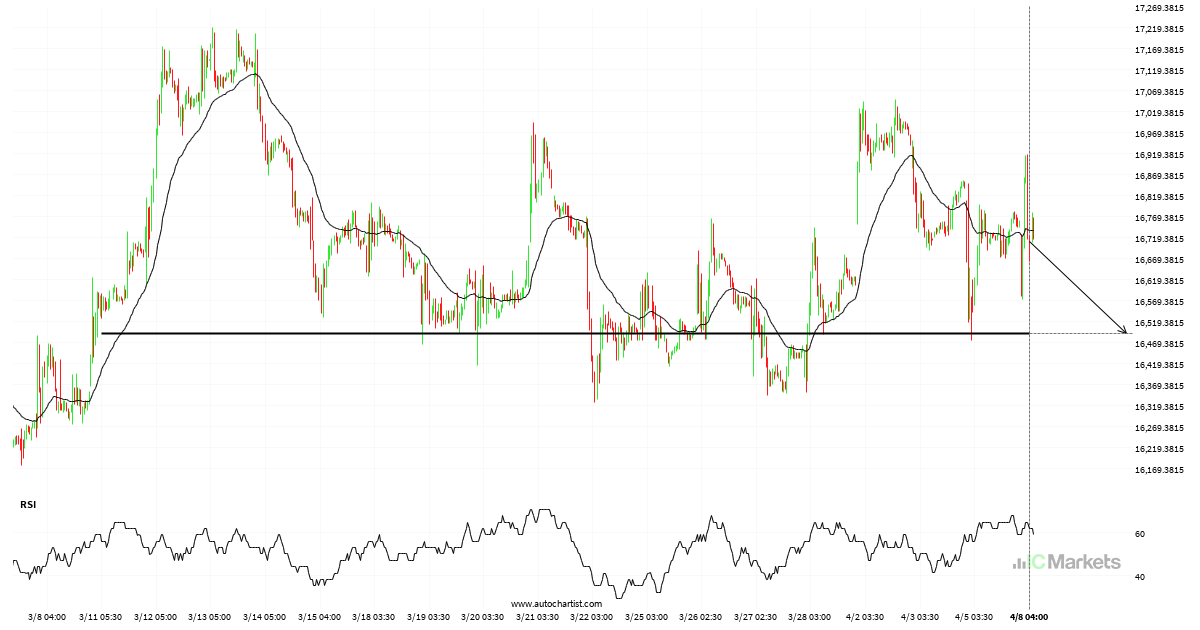
Task: Click the 16,669.3815 price label
Action: pos(1160,260)
